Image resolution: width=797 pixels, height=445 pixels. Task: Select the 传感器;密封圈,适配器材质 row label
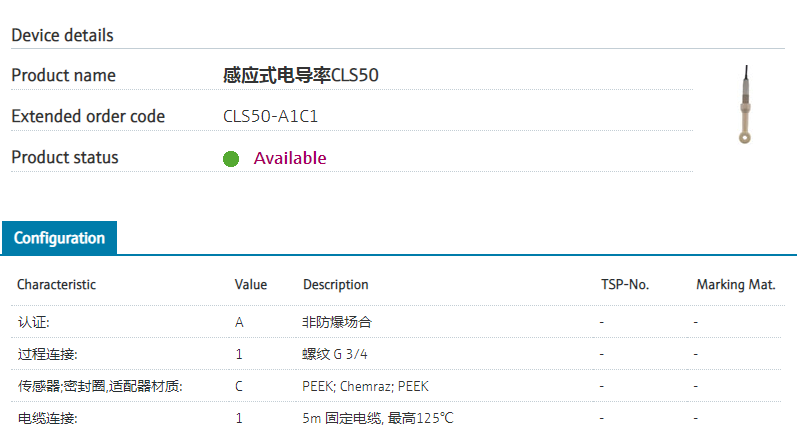100,386
